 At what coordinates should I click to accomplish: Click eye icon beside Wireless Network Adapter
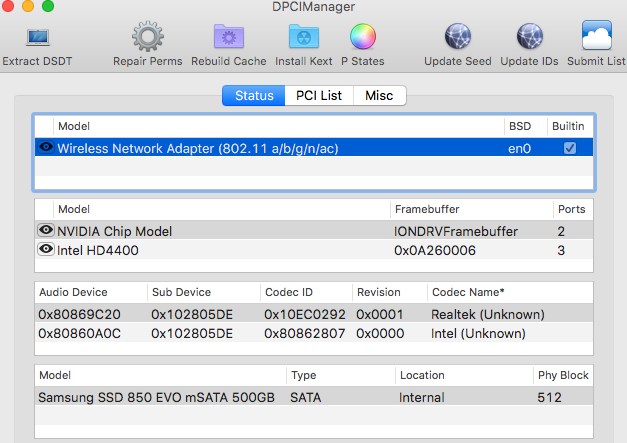click(x=45, y=148)
